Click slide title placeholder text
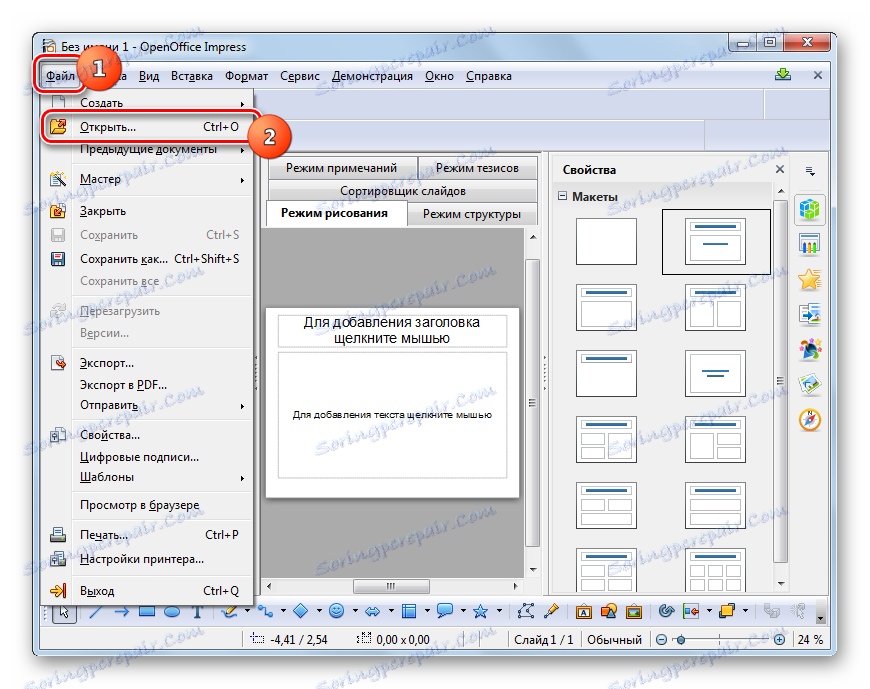Image resolution: width=870 pixels, height=689 pixels. pos(392,330)
